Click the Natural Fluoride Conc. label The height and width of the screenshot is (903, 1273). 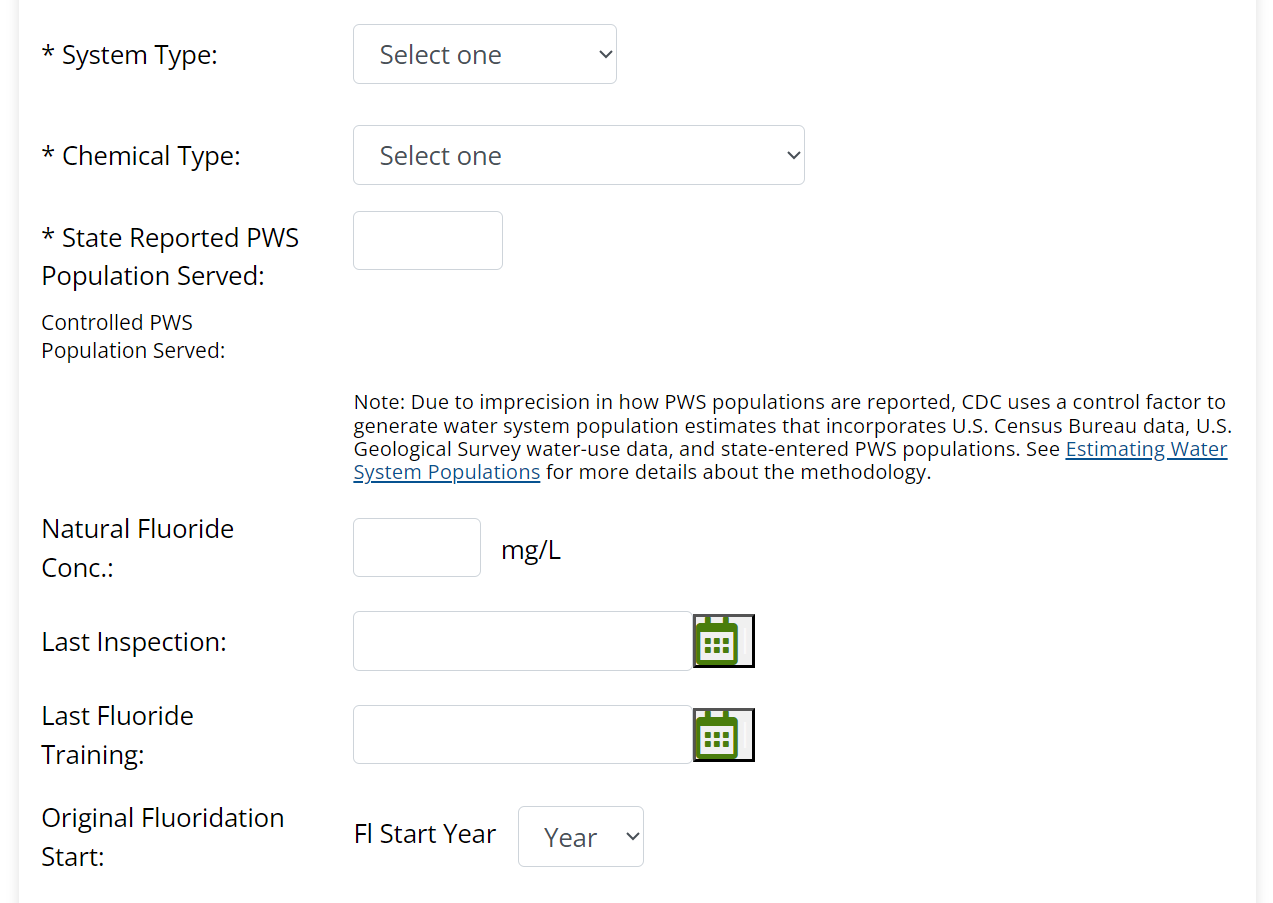[x=137, y=548]
